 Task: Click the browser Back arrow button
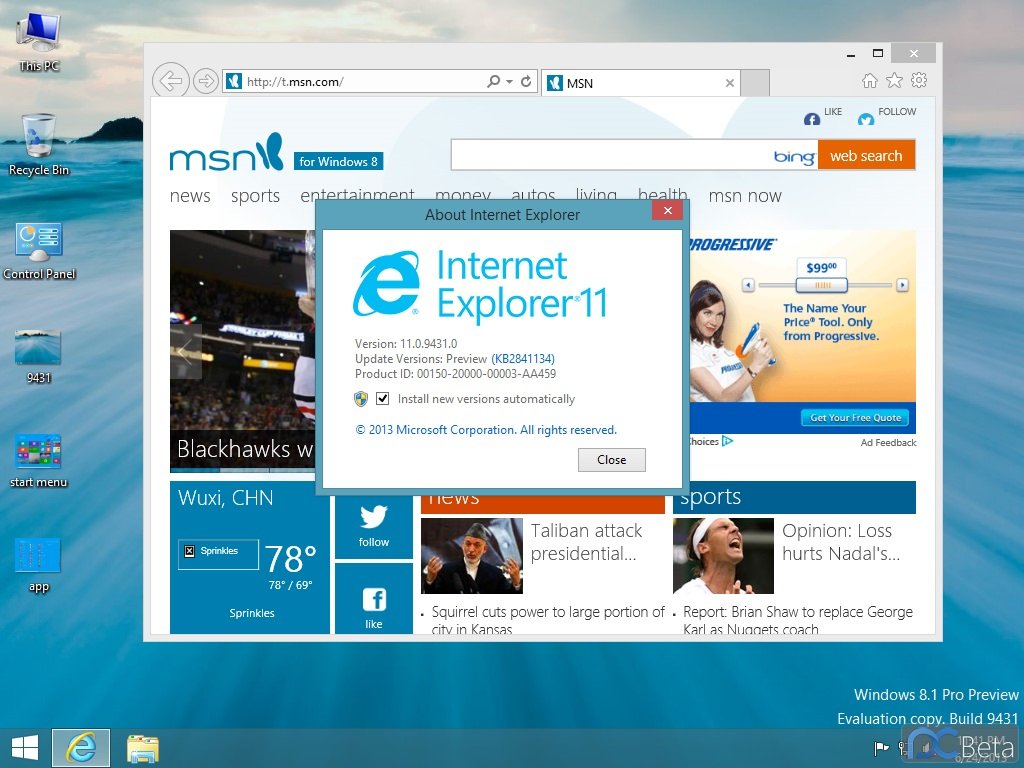pos(171,81)
